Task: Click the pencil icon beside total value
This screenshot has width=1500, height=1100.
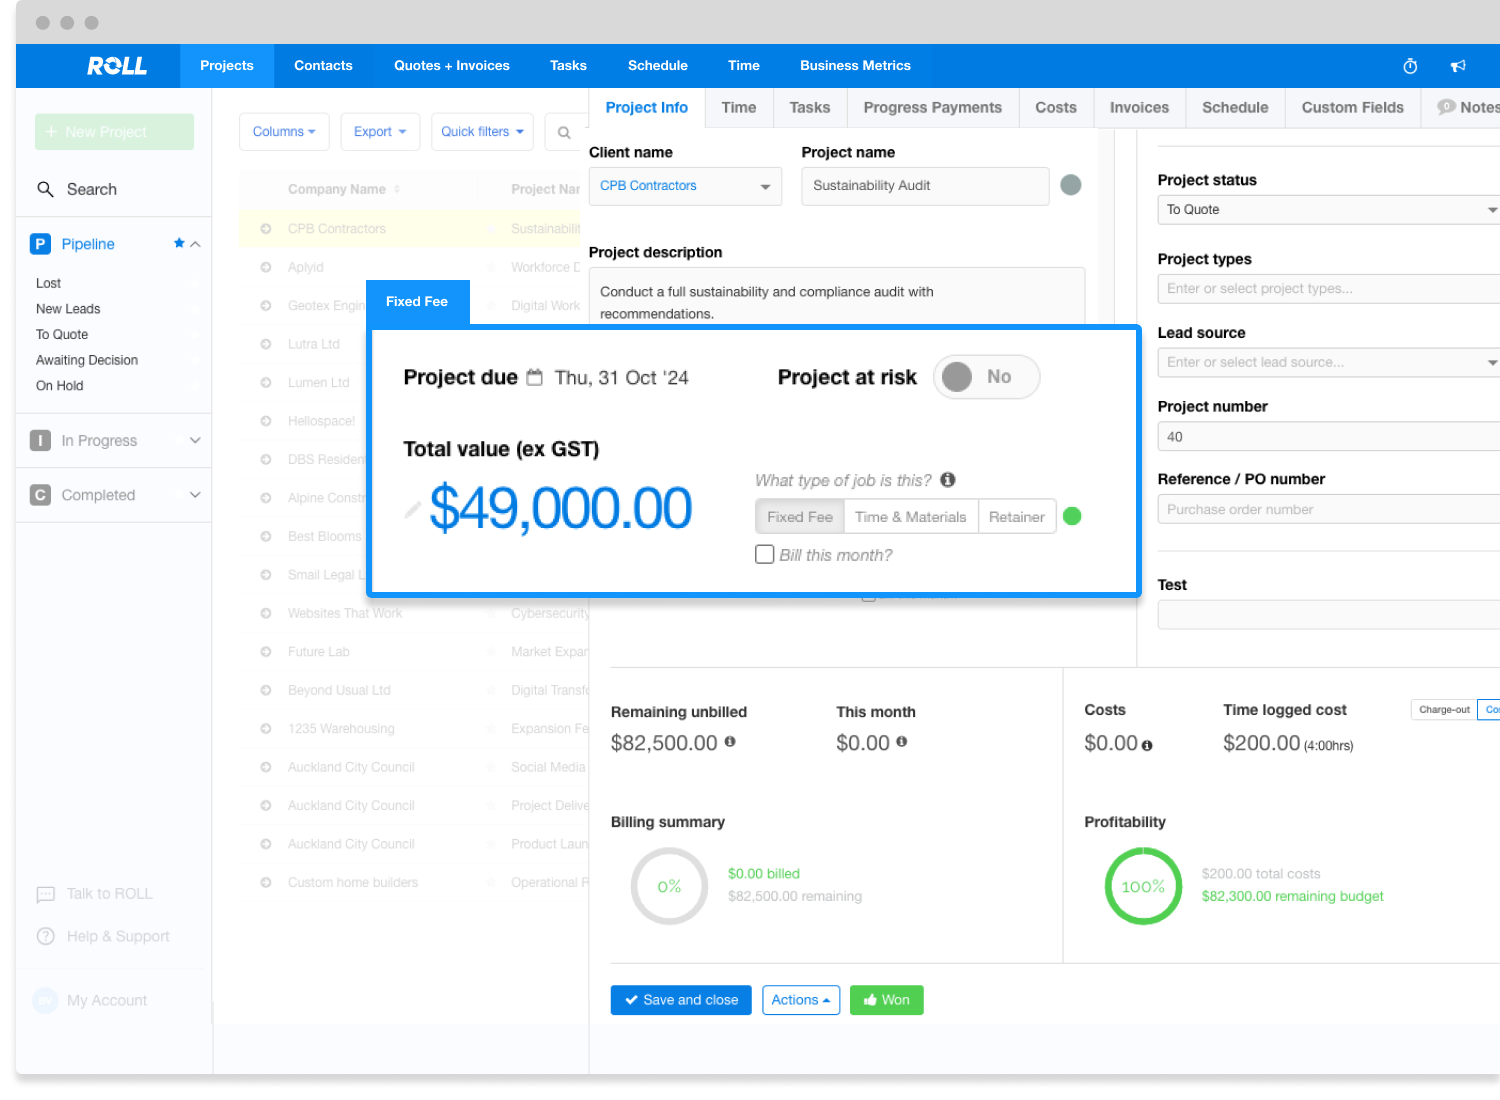Action: 412,510
